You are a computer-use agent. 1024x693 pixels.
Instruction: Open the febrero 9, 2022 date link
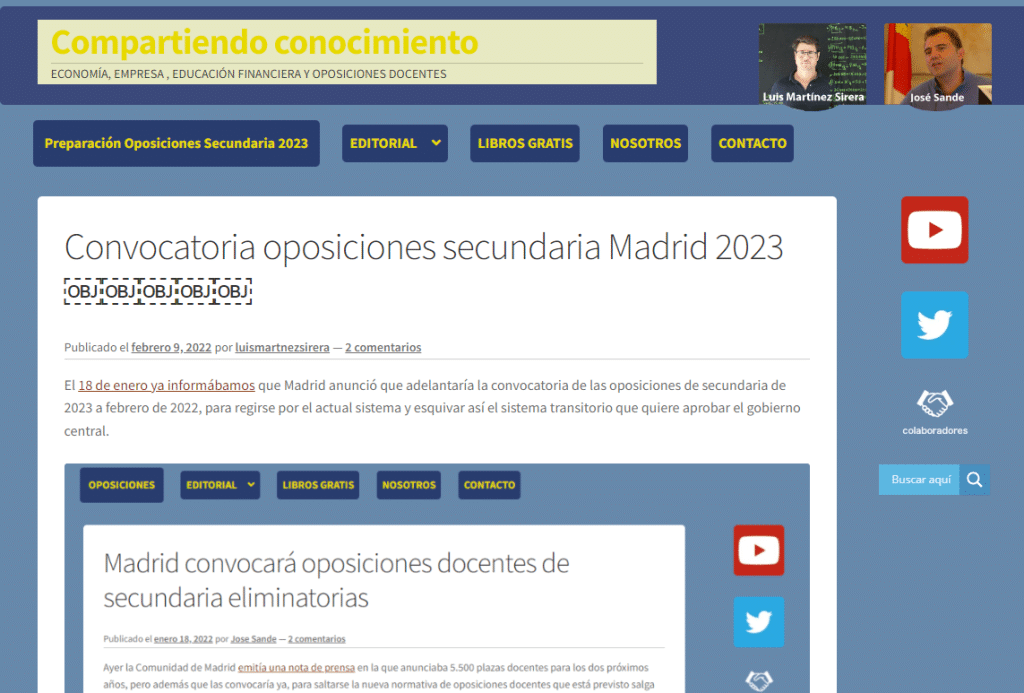coord(171,348)
